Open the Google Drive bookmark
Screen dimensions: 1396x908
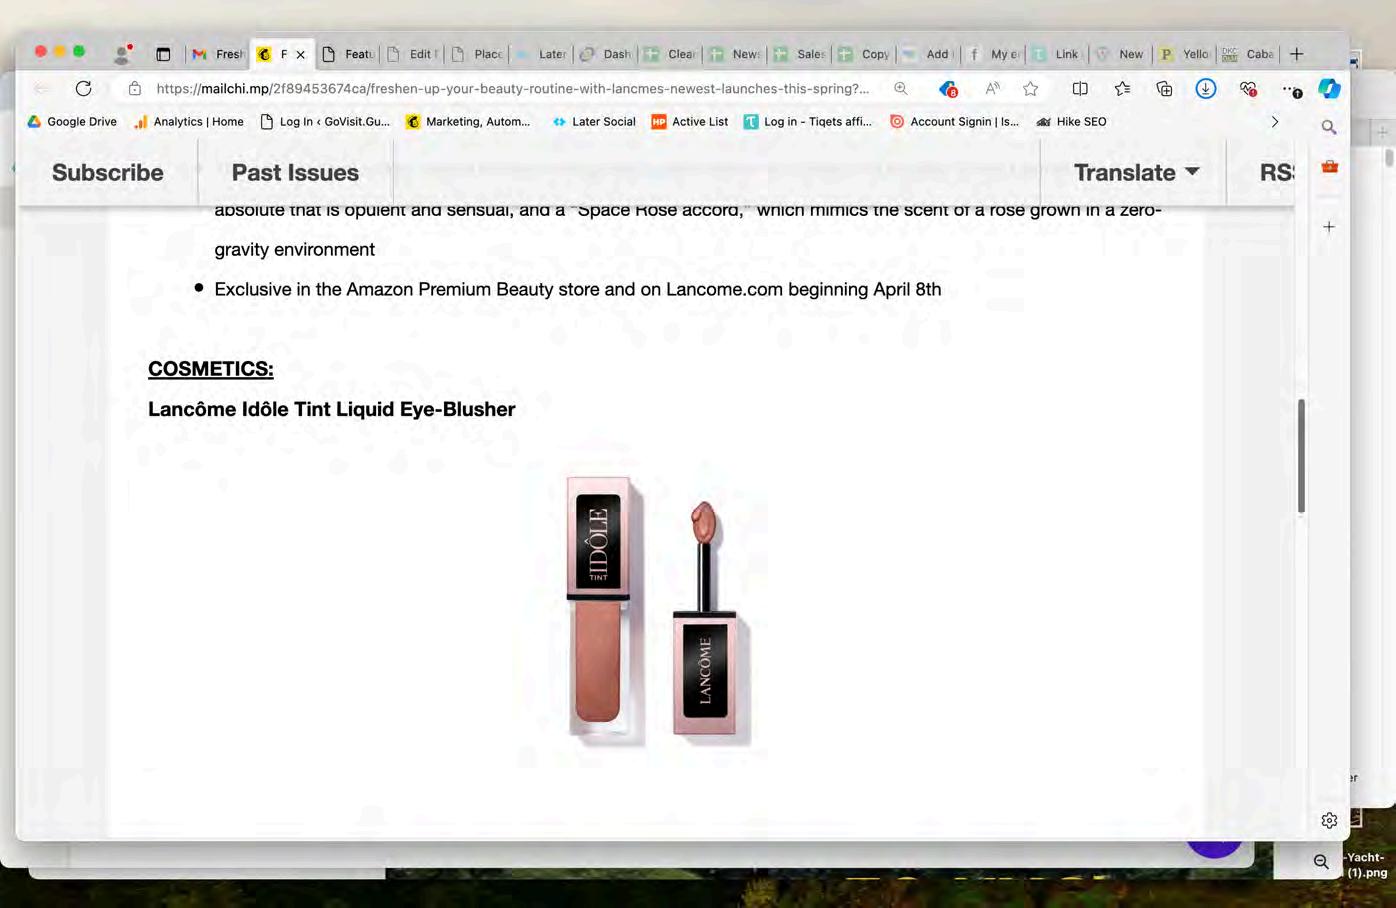pos(72,122)
